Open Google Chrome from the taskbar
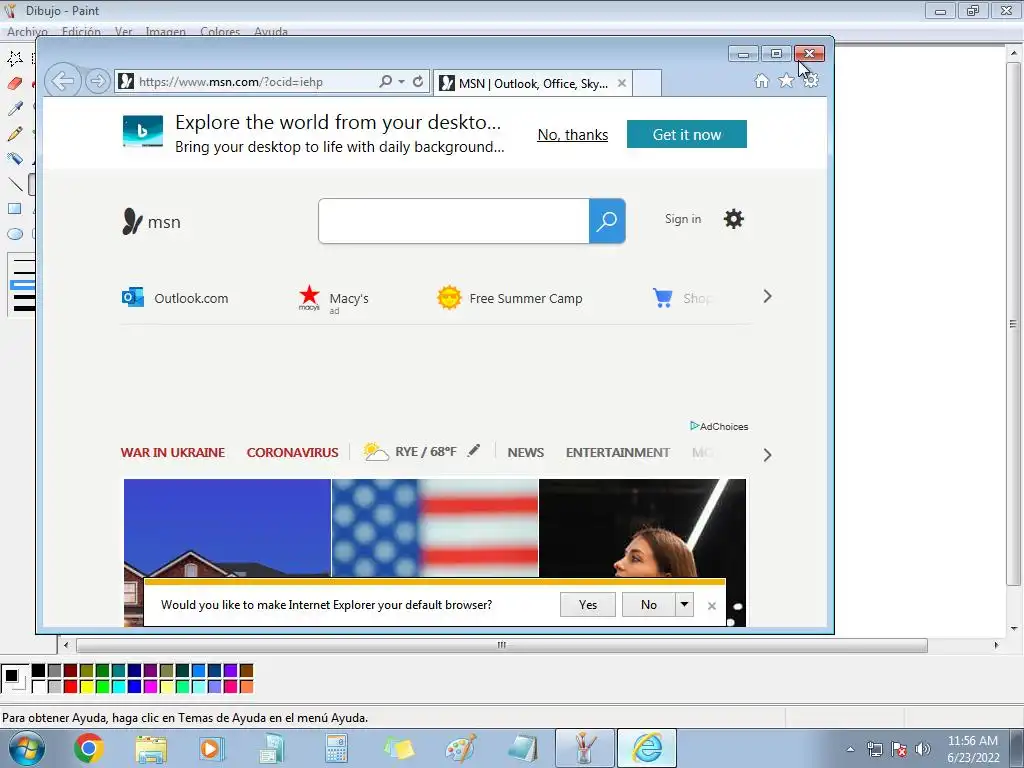Screen dimensions: 1024x768 tap(89, 748)
